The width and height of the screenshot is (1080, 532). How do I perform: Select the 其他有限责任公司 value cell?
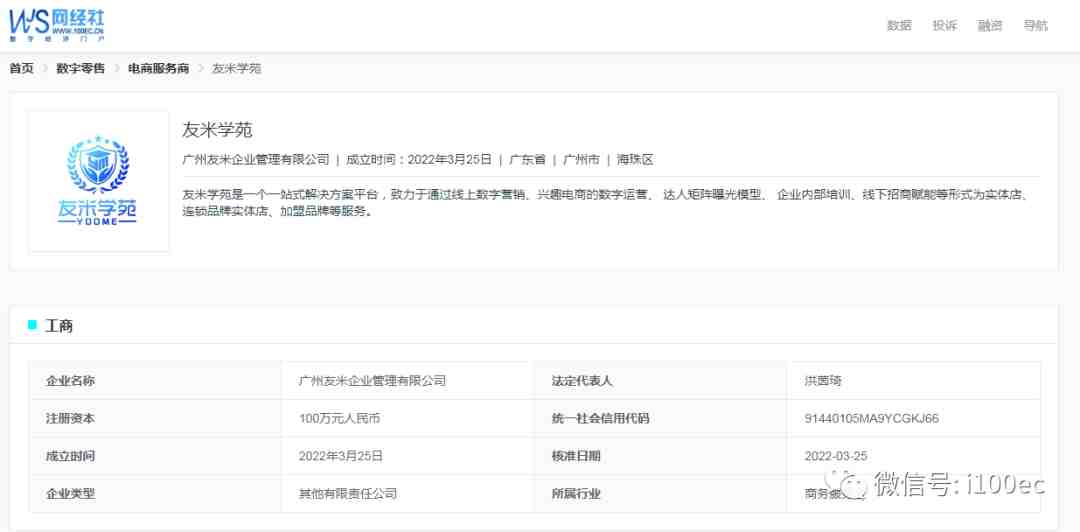pyautogui.click(x=408, y=494)
